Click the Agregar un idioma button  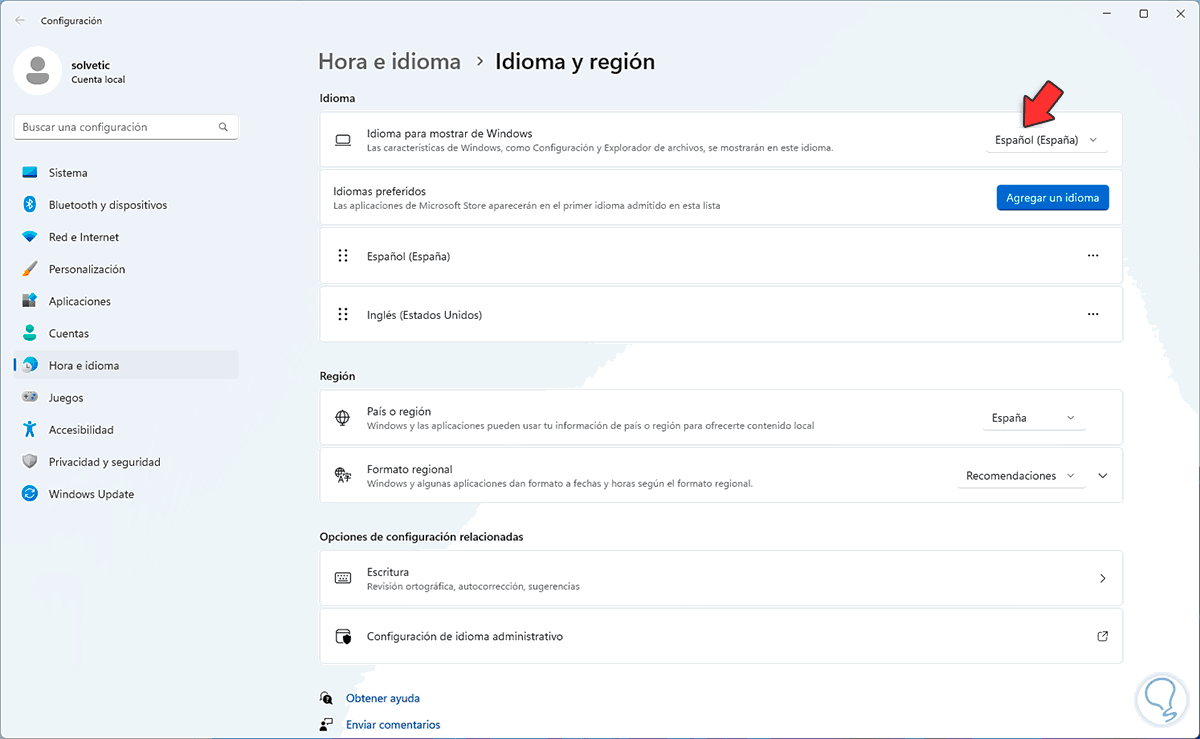pos(1052,198)
